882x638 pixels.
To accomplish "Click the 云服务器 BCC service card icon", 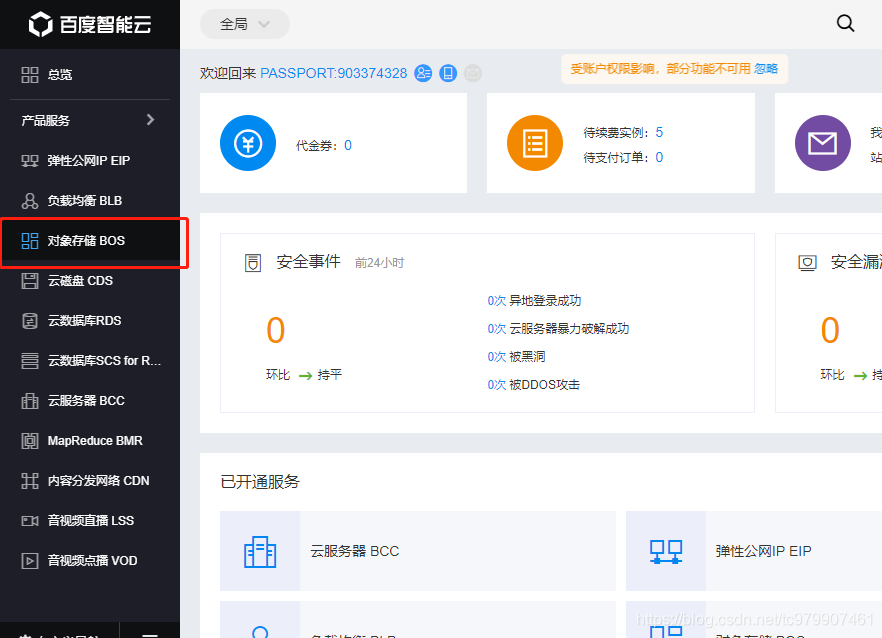I will tap(260, 551).
